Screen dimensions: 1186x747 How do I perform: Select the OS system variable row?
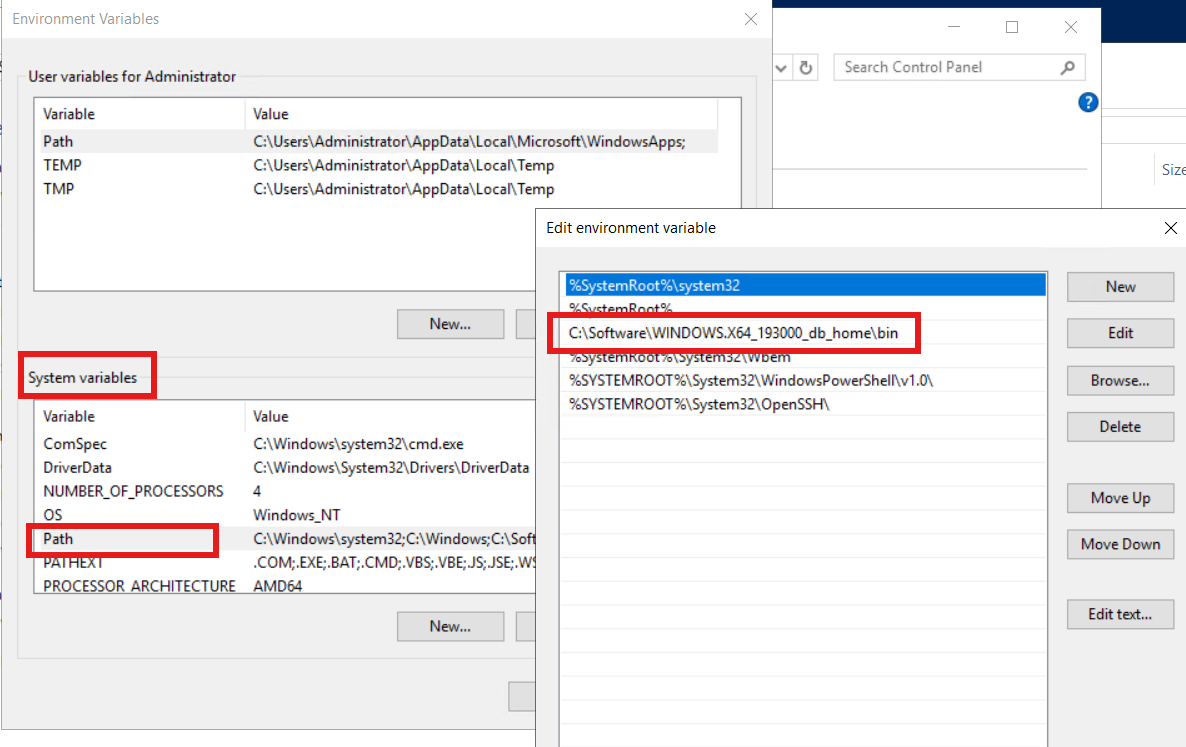pyautogui.click(x=287, y=515)
